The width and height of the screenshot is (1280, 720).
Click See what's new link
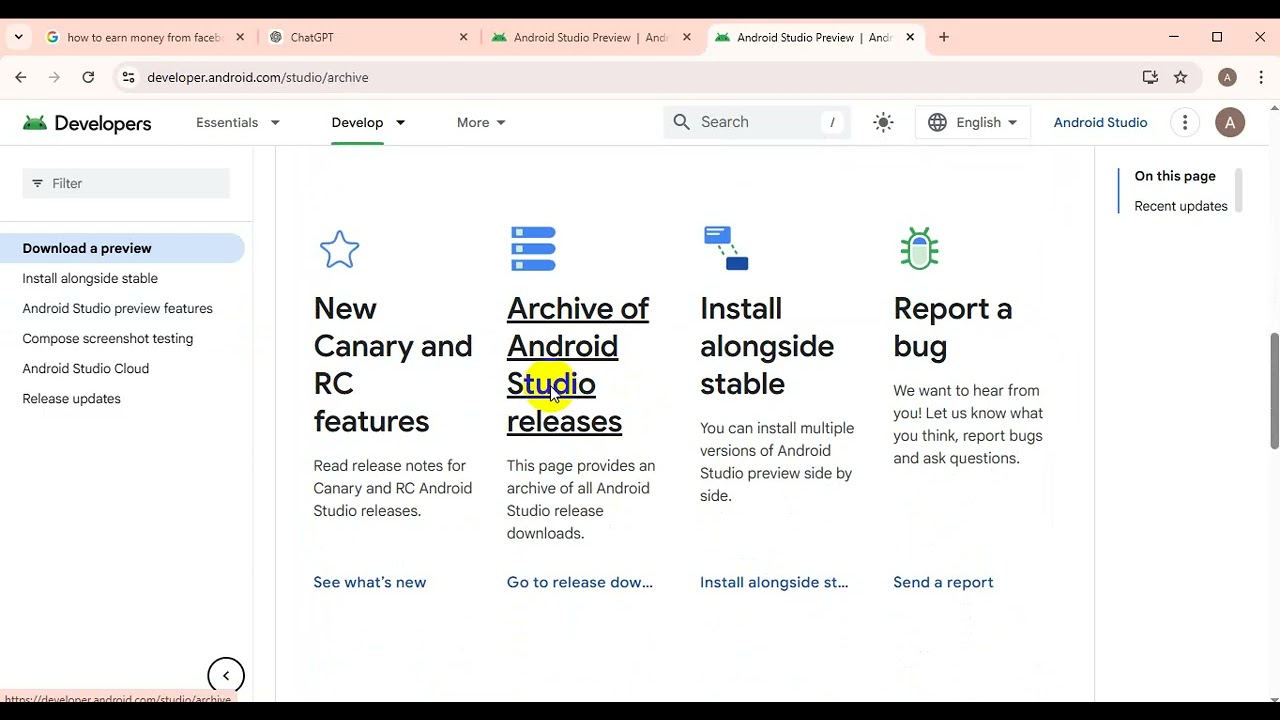pos(370,582)
